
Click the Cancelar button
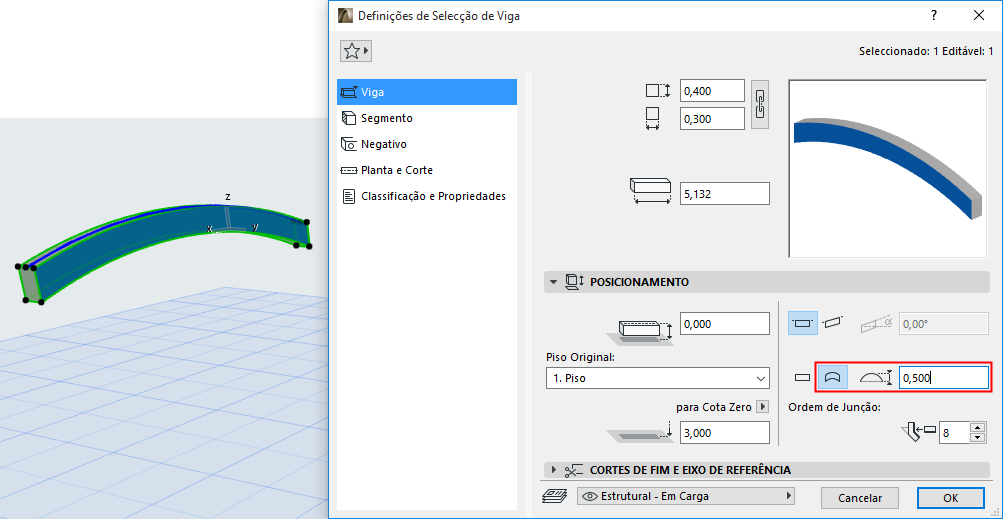[860, 498]
